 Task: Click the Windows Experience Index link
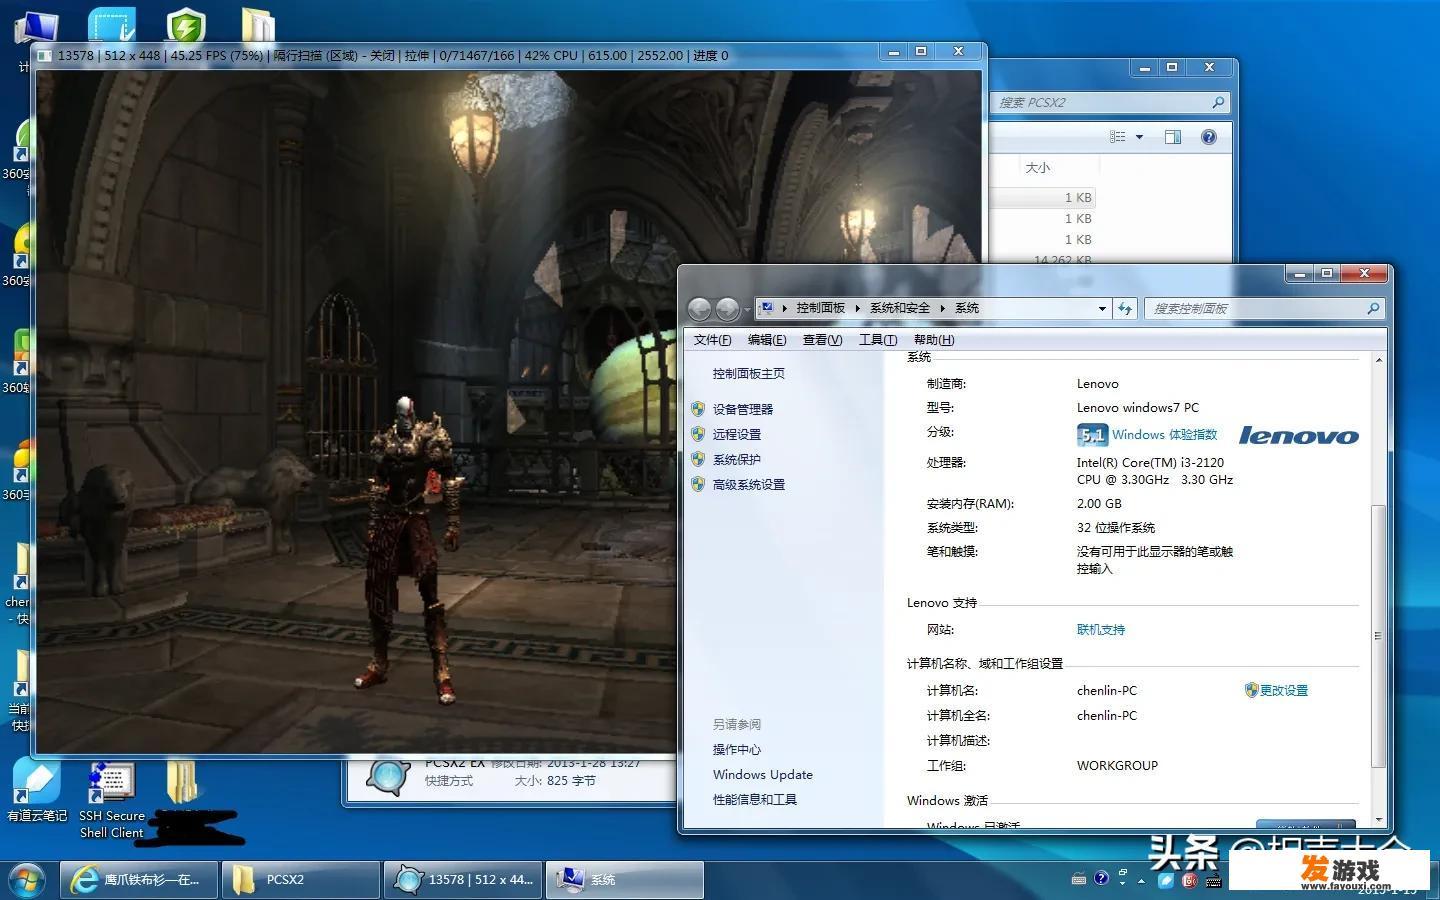(1164, 434)
